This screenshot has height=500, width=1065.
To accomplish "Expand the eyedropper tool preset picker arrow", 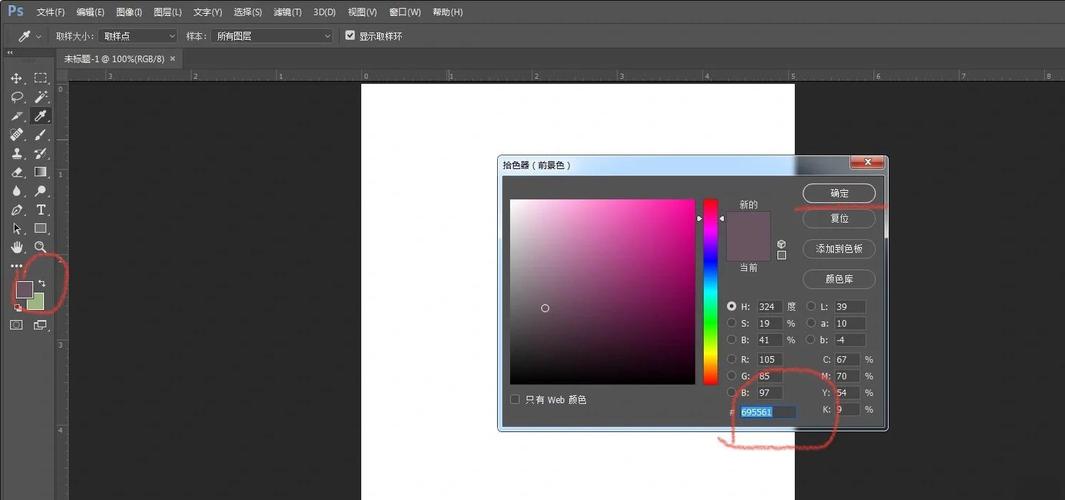I will [x=39, y=36].
